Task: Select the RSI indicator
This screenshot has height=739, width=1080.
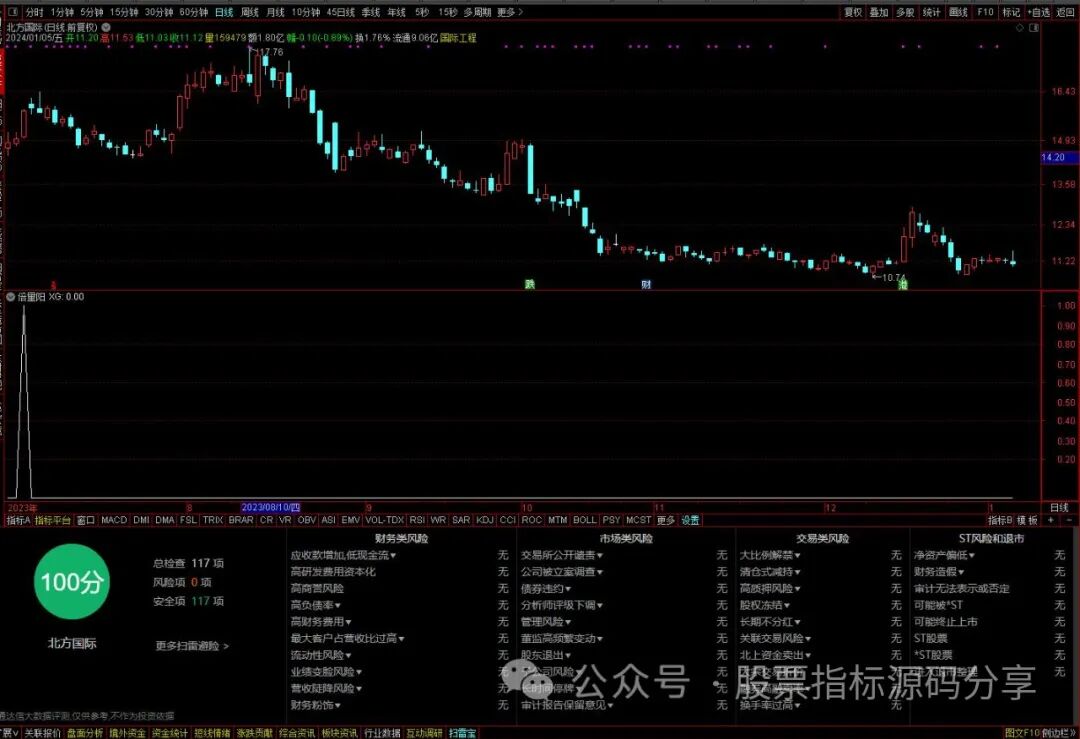Action: (417, 520)
